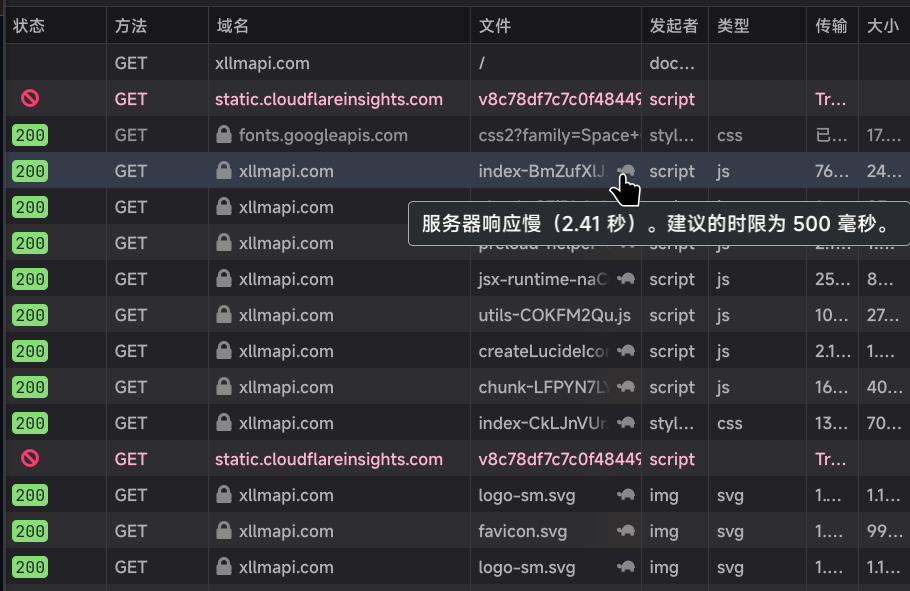This screenshot has height=591, width=910.
Task: Click the turtle icon beside index-CkLJnVU stylesheet
Action: (626, 423)
